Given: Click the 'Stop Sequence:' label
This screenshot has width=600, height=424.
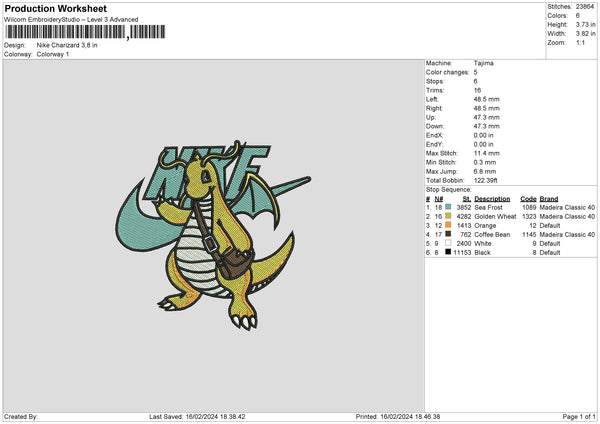Looking at the screenshot, I should [x=448, y=190].
